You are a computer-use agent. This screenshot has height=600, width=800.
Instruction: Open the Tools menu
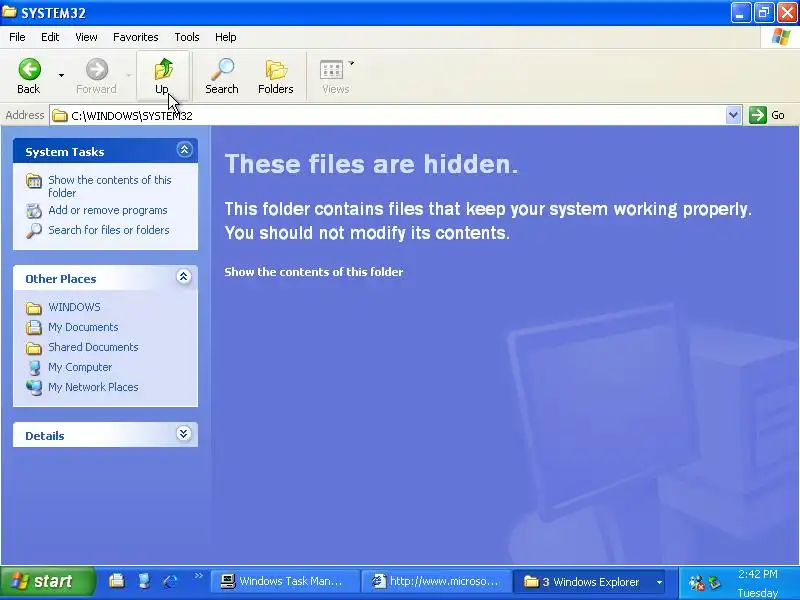coord(187,37)
